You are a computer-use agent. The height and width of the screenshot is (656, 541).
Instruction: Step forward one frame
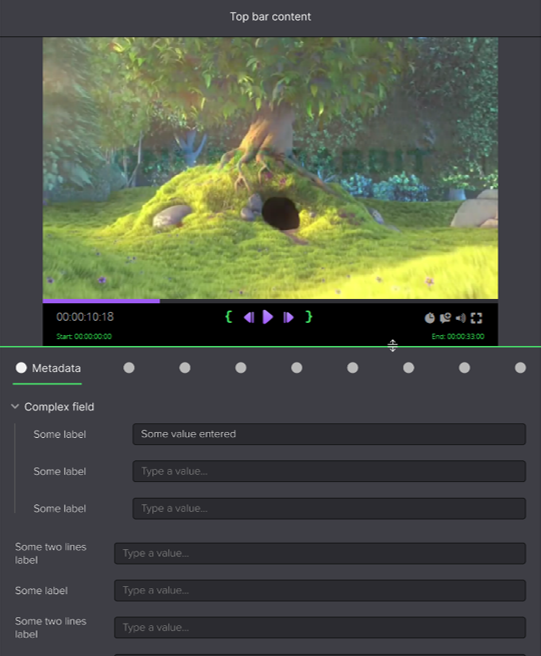288,318
